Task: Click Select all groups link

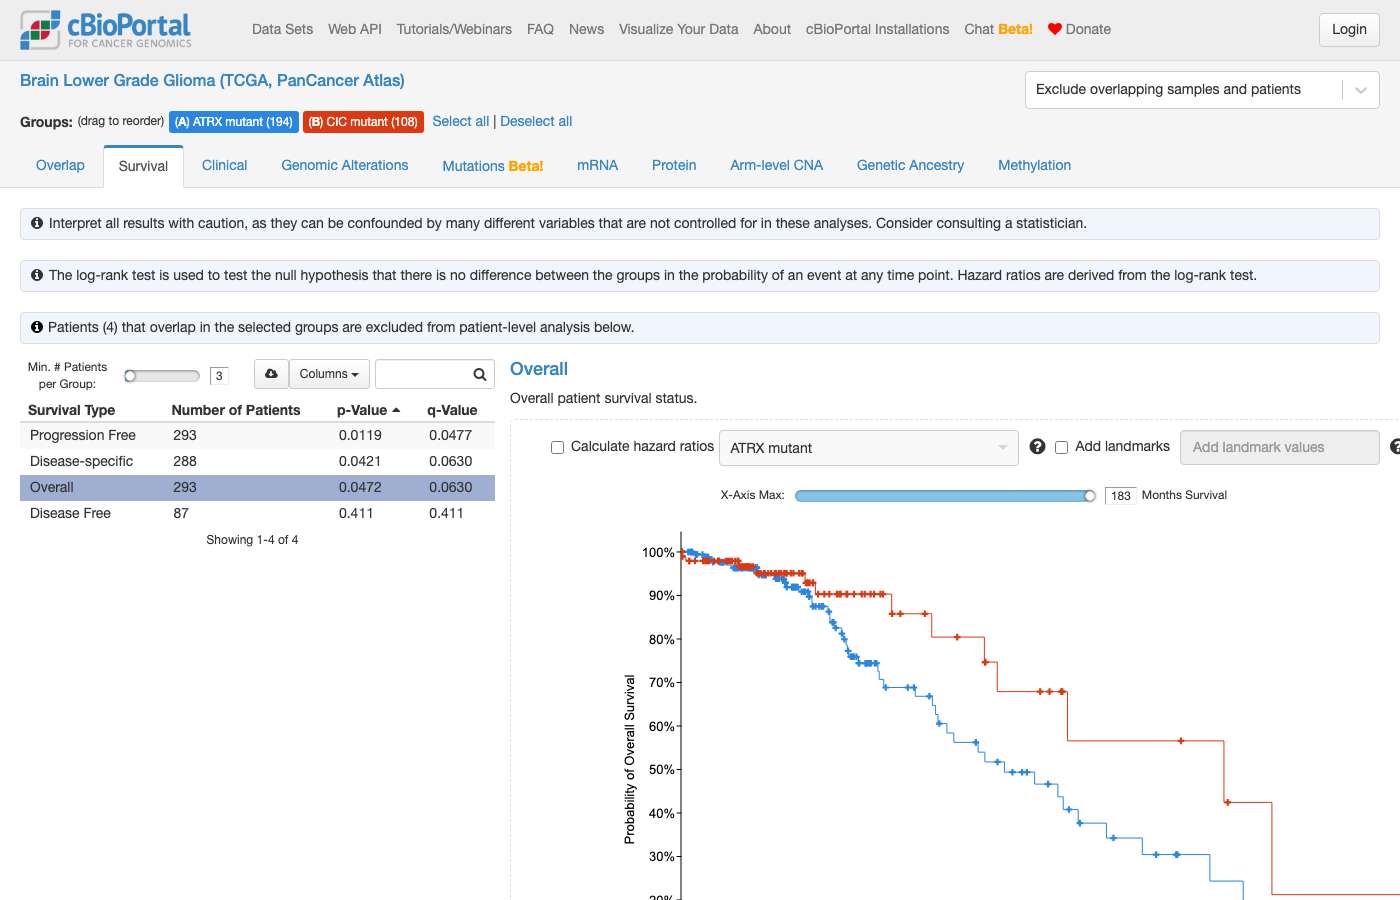Action: pos(461,121)
